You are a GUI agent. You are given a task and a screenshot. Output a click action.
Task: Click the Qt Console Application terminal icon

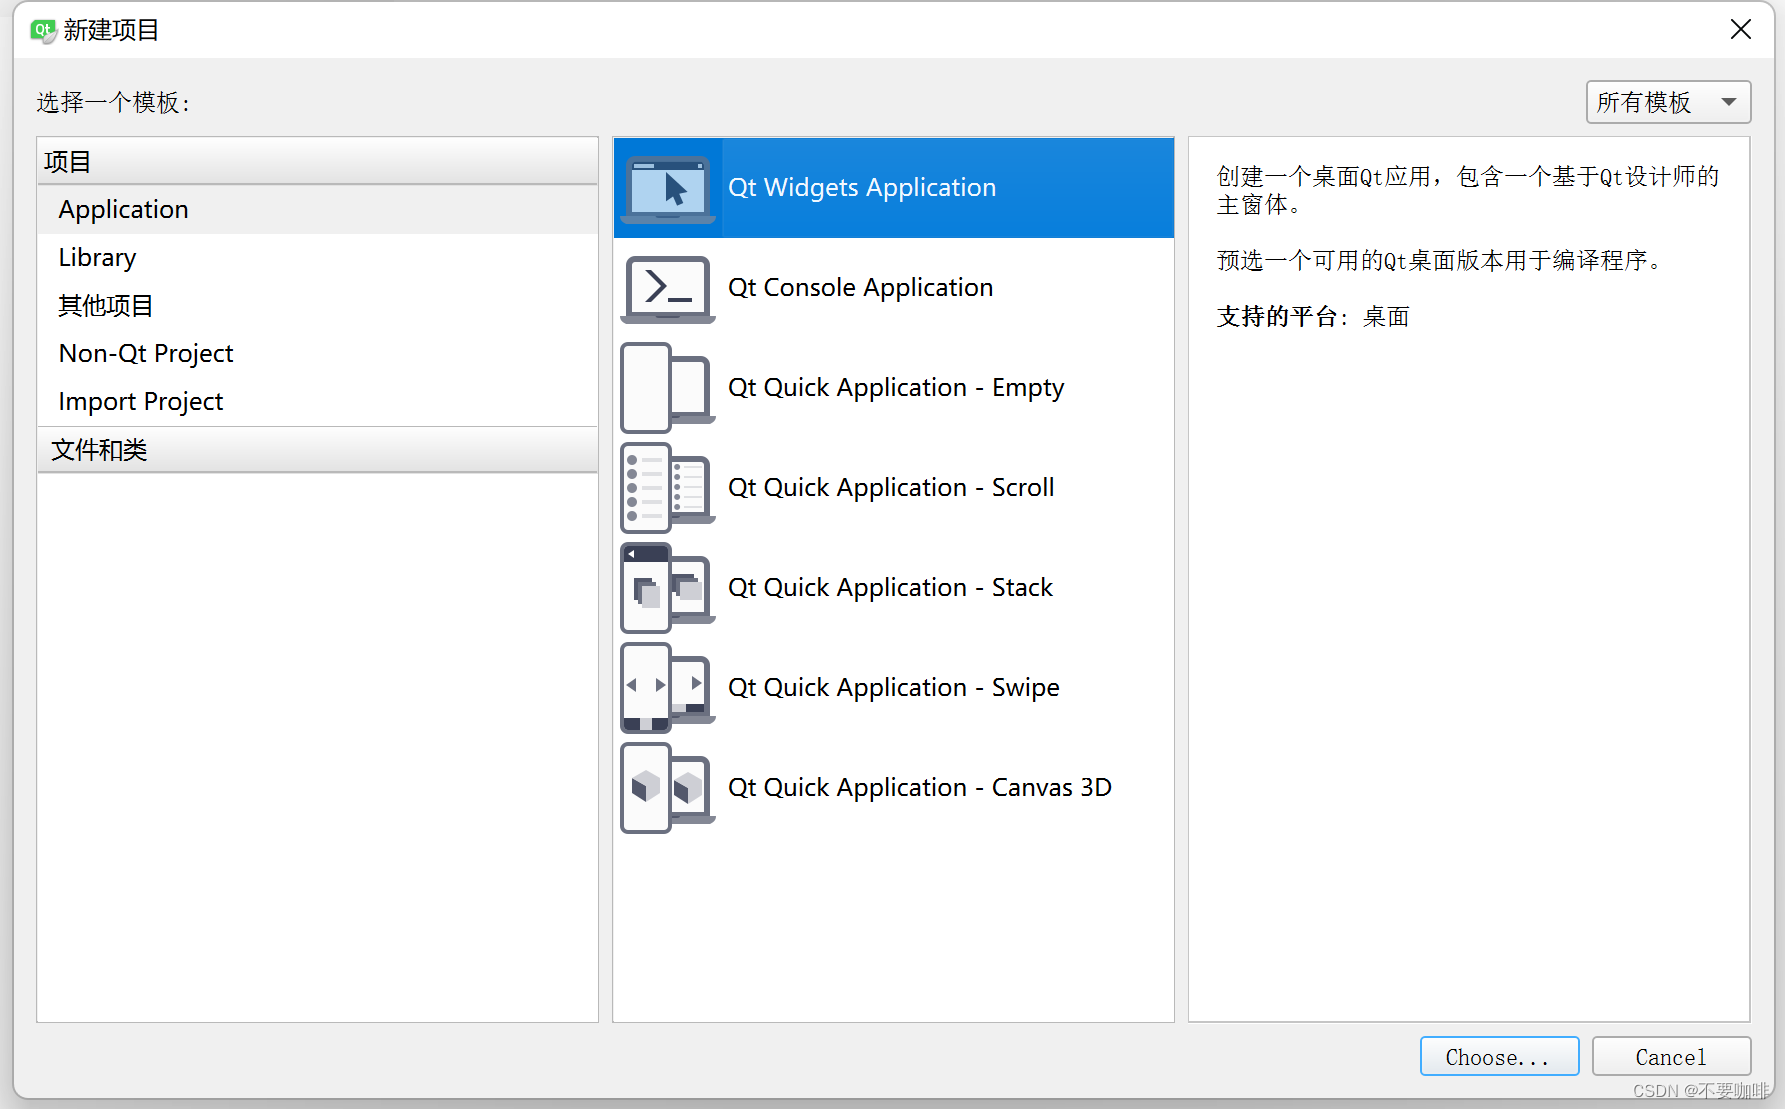pos(668,288)
